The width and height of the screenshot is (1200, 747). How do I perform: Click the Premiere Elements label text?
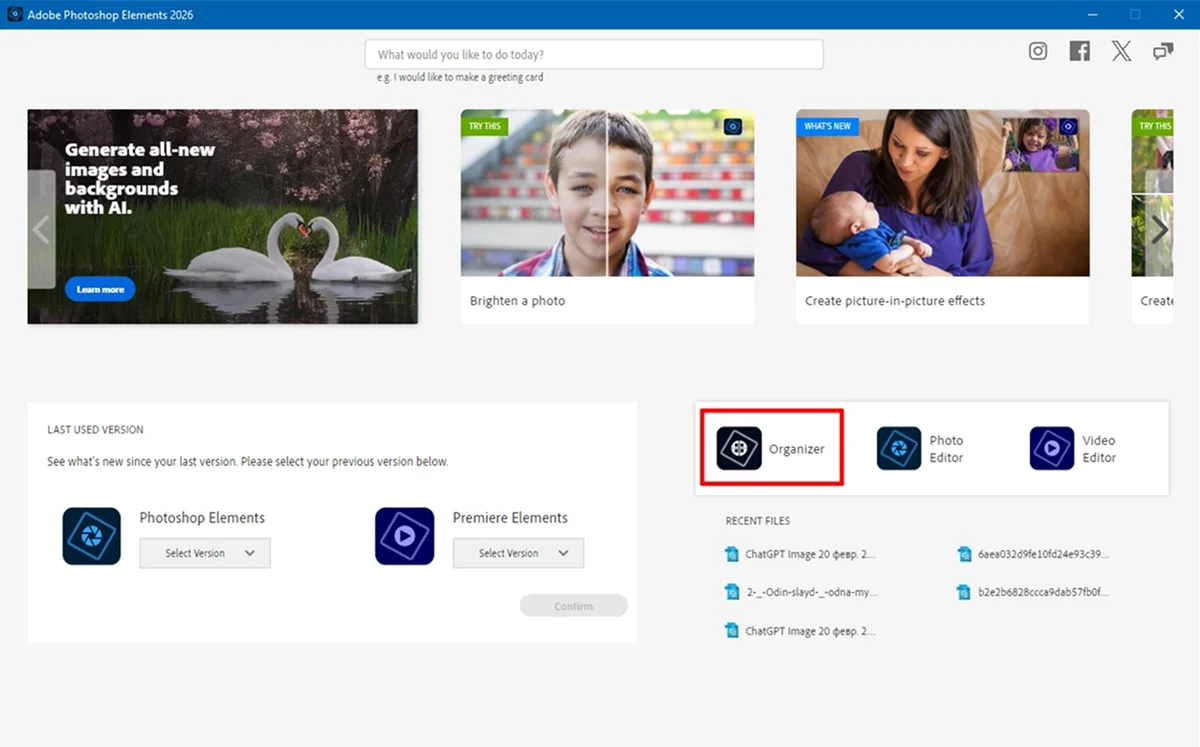click(x=510, y=518)
